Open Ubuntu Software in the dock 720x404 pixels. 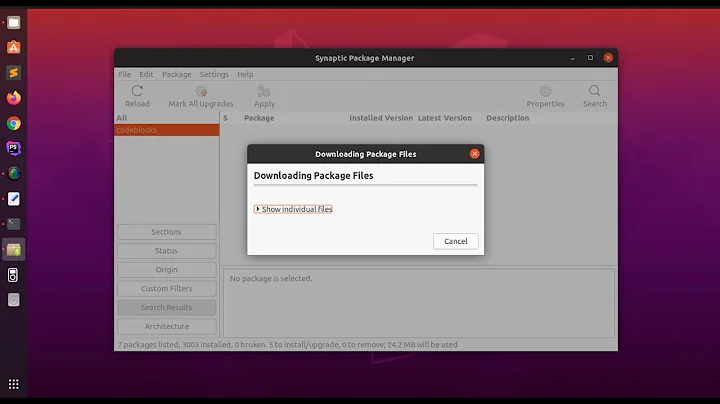coord(14,47)
